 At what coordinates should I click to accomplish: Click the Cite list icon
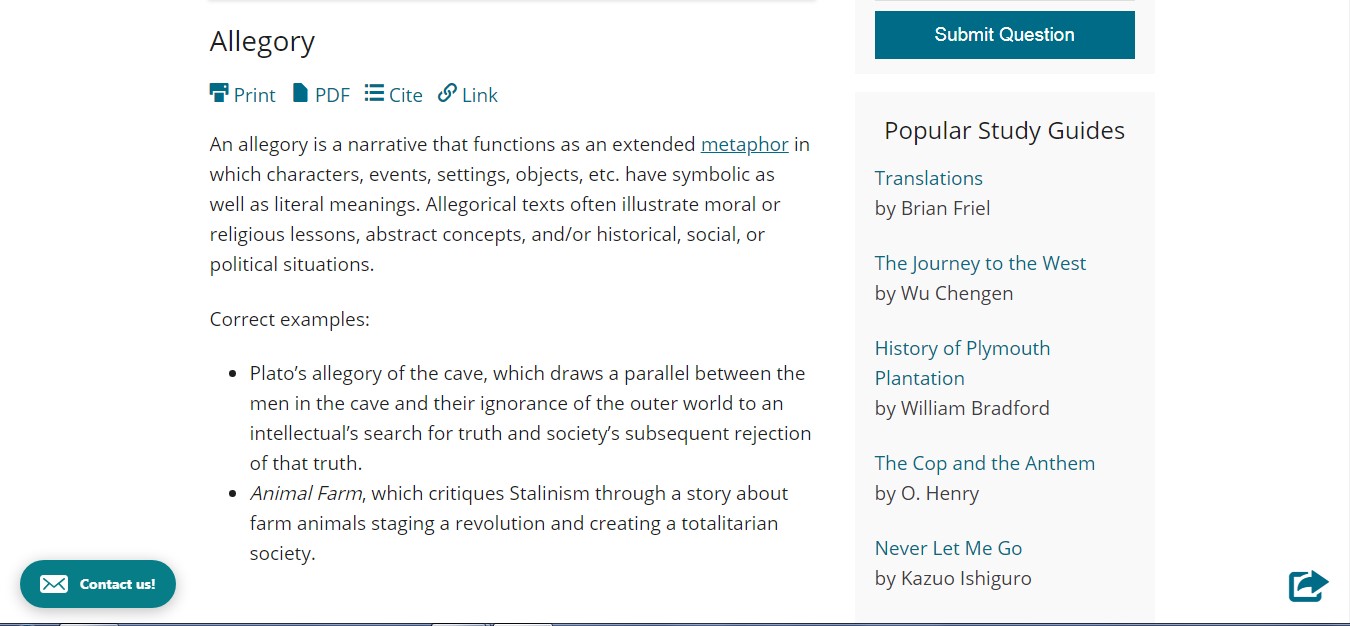pyautogui.click(x=374, y=93)
